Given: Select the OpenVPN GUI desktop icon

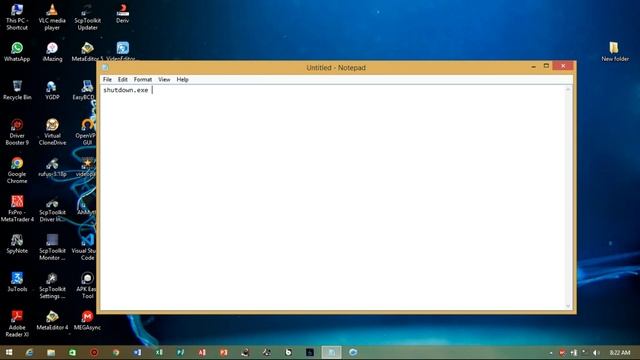Looking at the screenshot, I should click(x=86, y=132).
